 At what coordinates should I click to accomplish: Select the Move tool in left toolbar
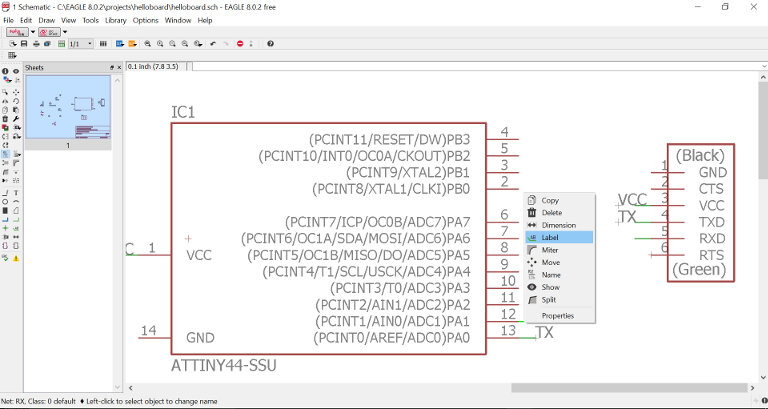[16, 92]
